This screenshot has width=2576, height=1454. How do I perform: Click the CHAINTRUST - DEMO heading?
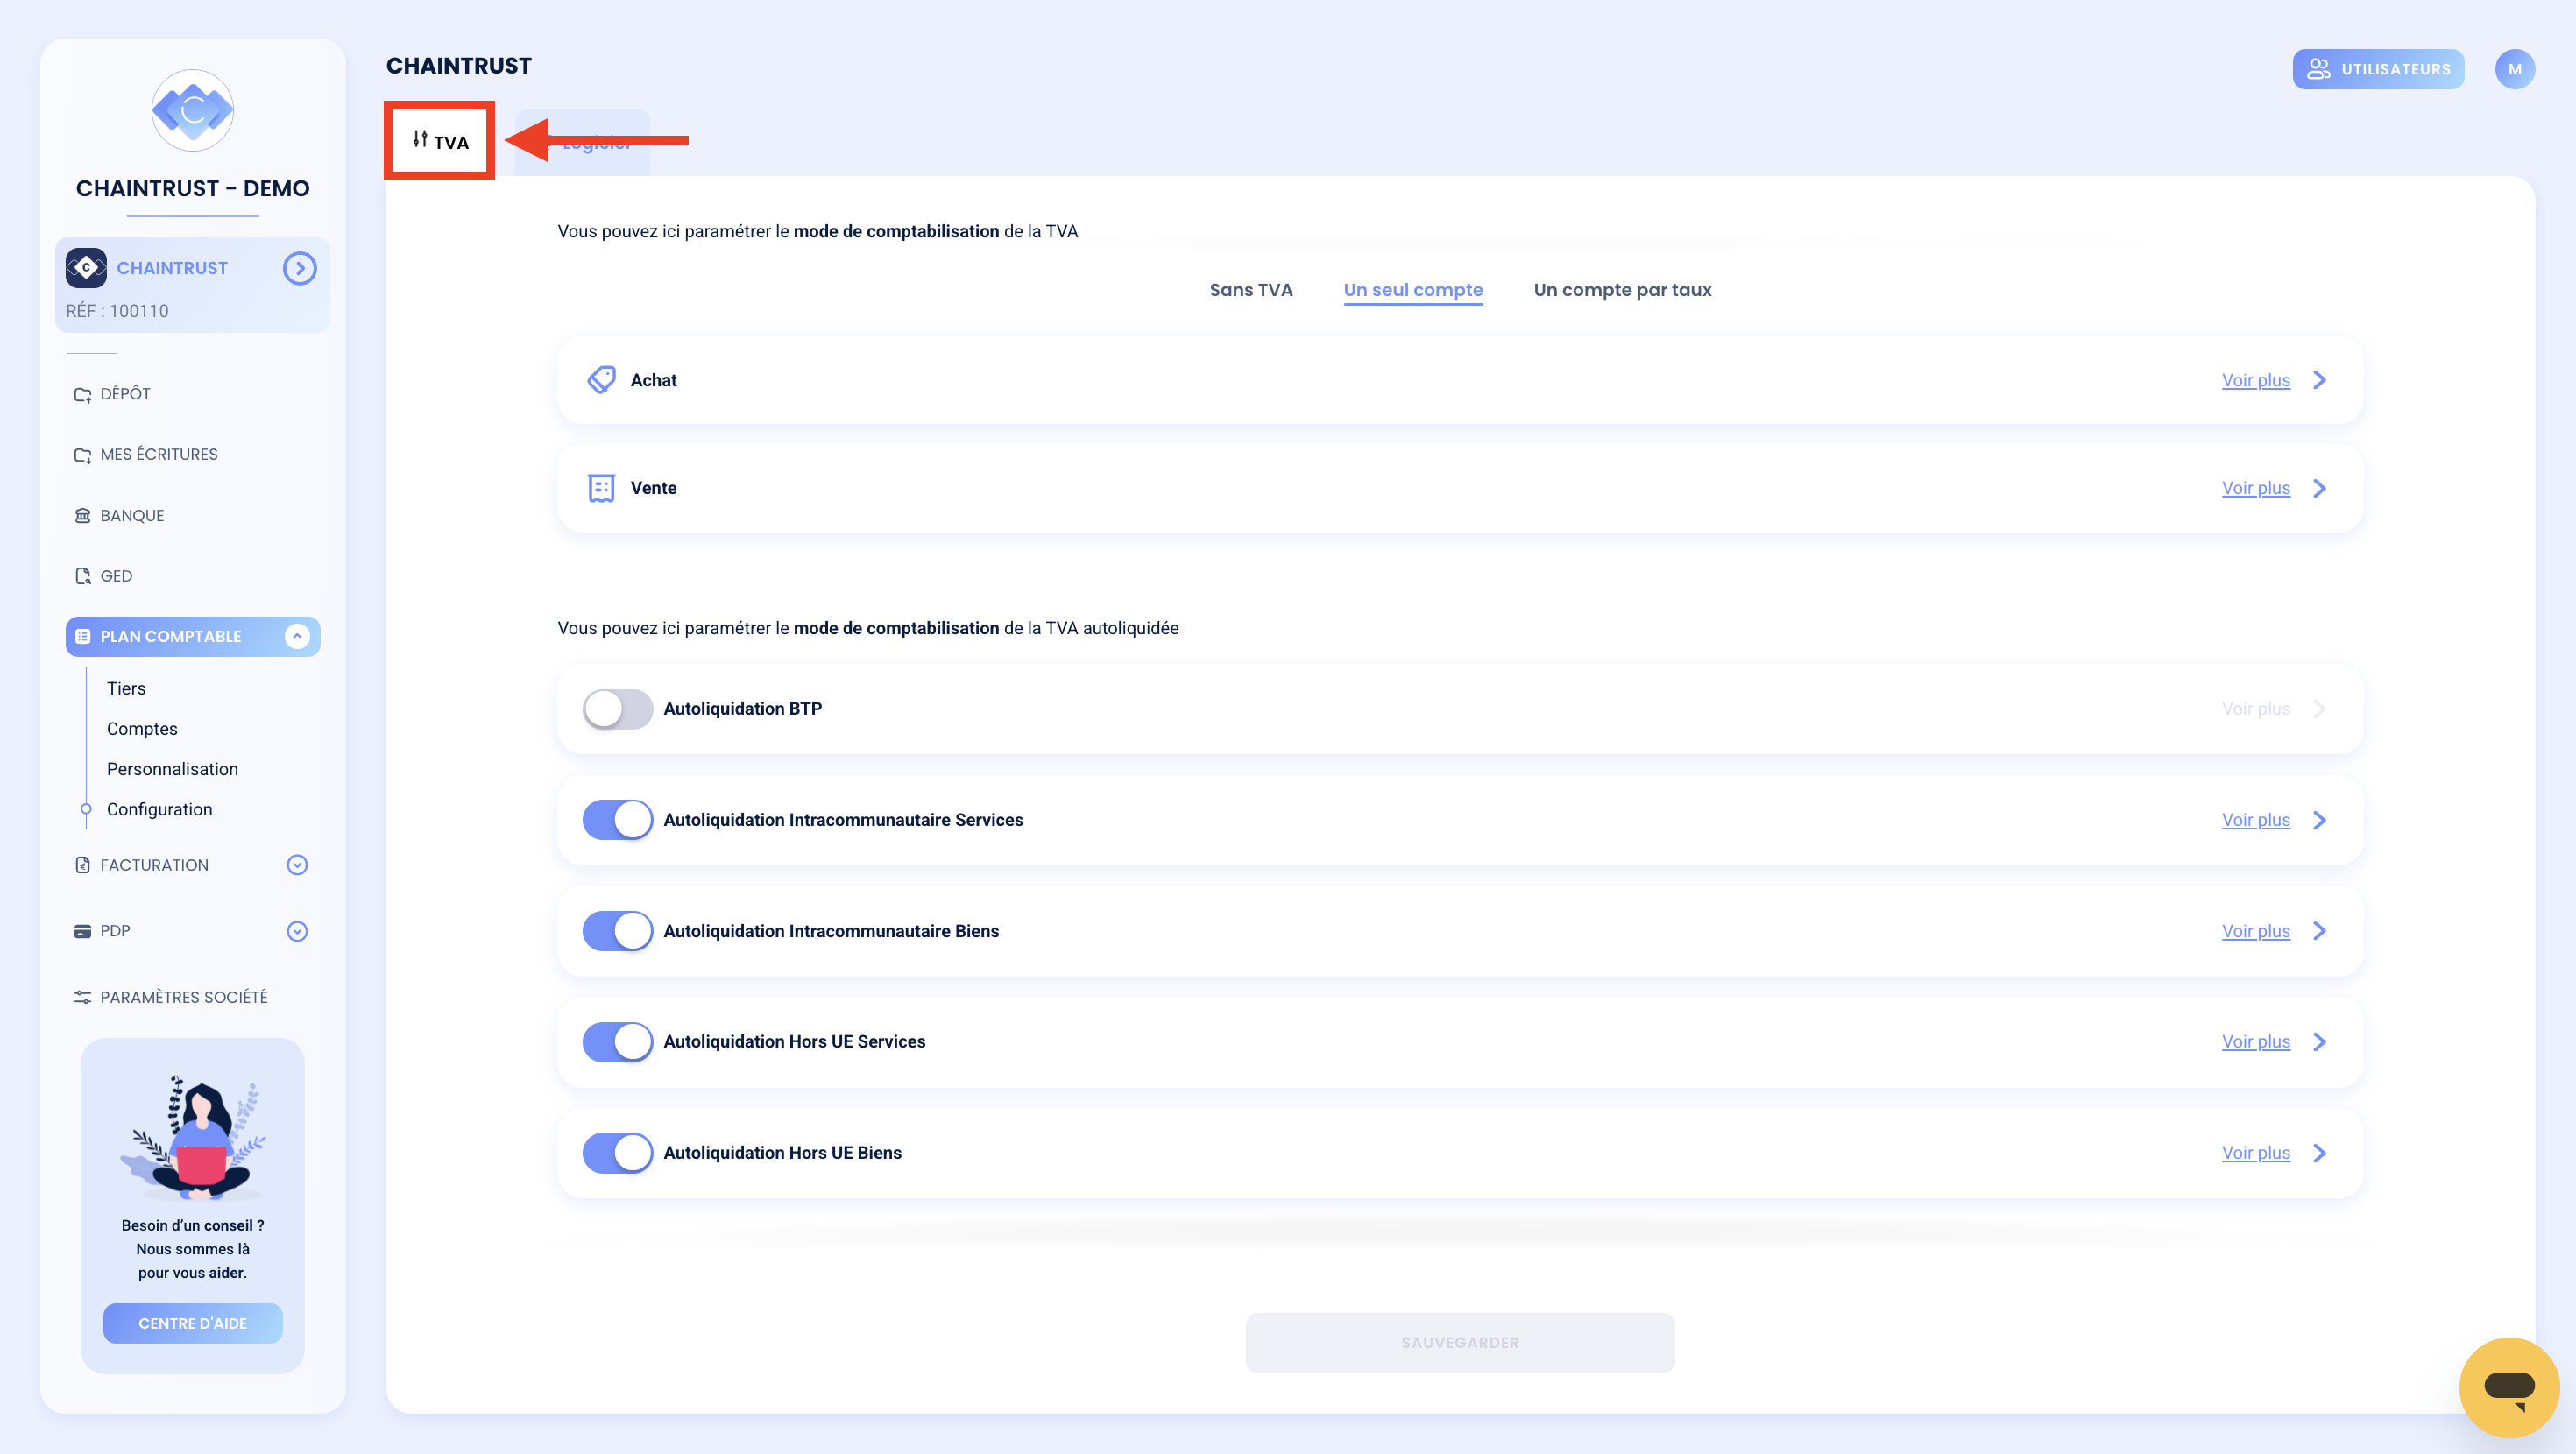[193, 188]
